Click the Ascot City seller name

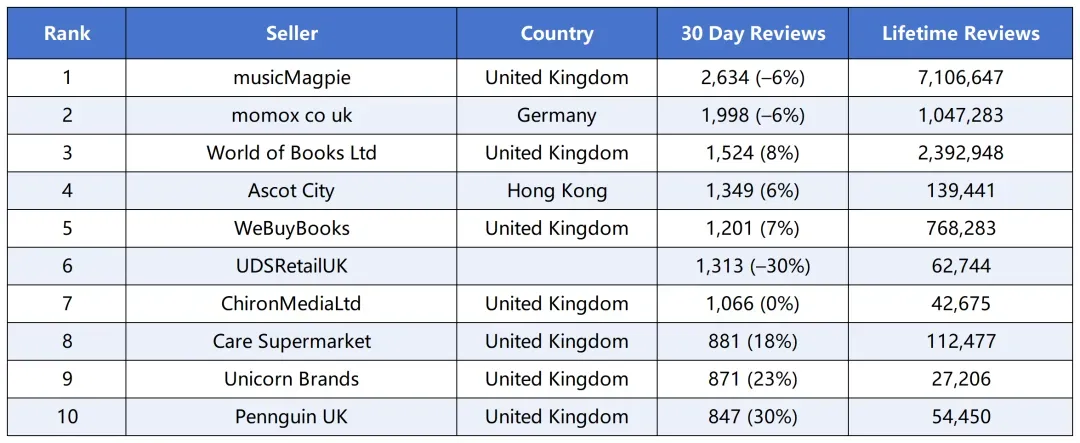tap(291, 191)
